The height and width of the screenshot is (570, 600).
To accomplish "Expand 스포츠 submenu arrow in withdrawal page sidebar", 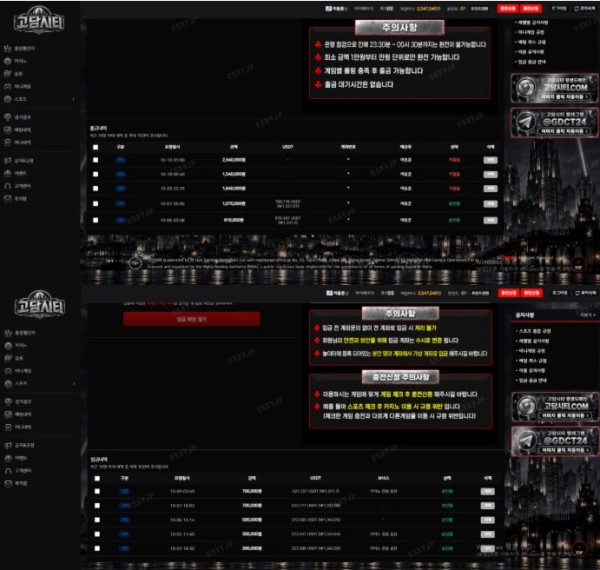I will tap(73, 99).
